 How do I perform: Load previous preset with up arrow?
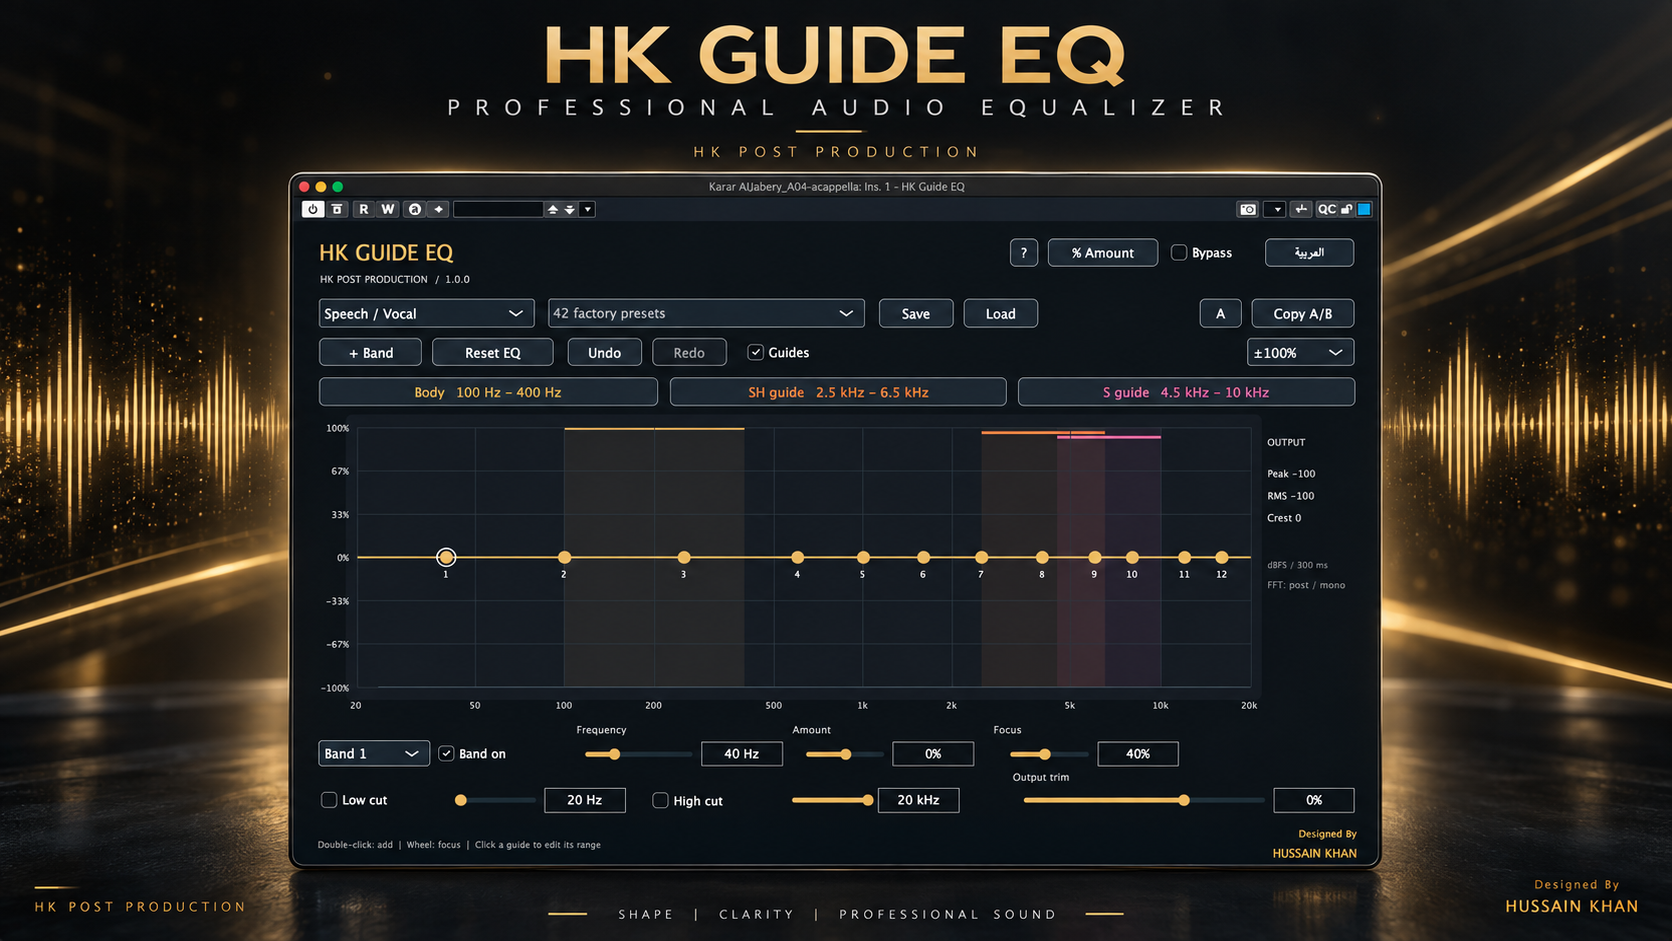(x=553, y=209)
